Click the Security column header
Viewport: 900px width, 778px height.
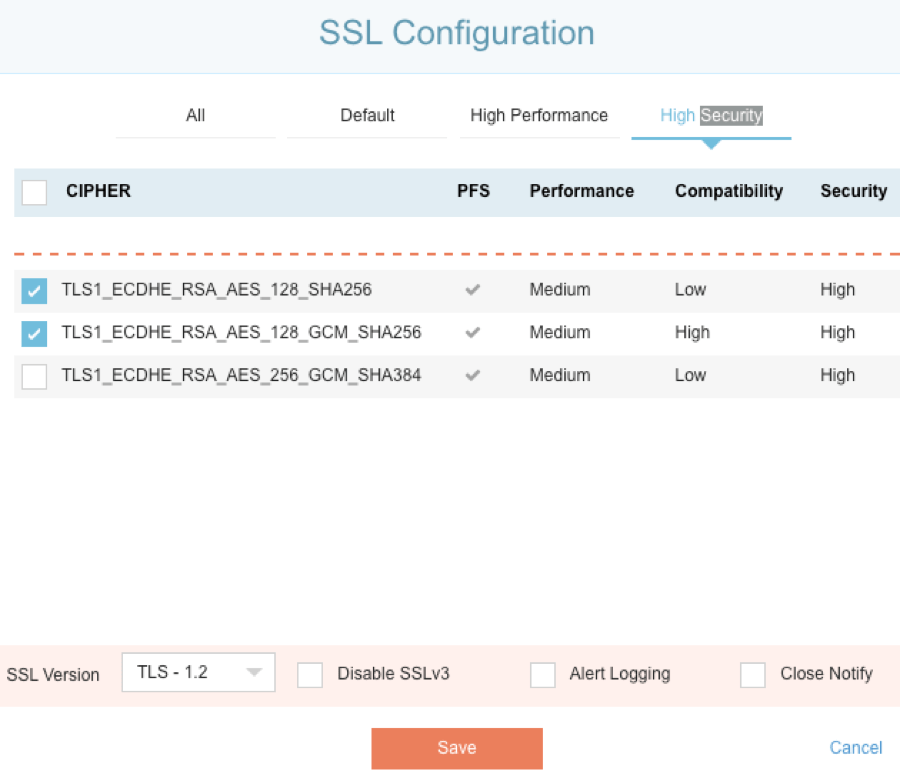pos(853,191)
